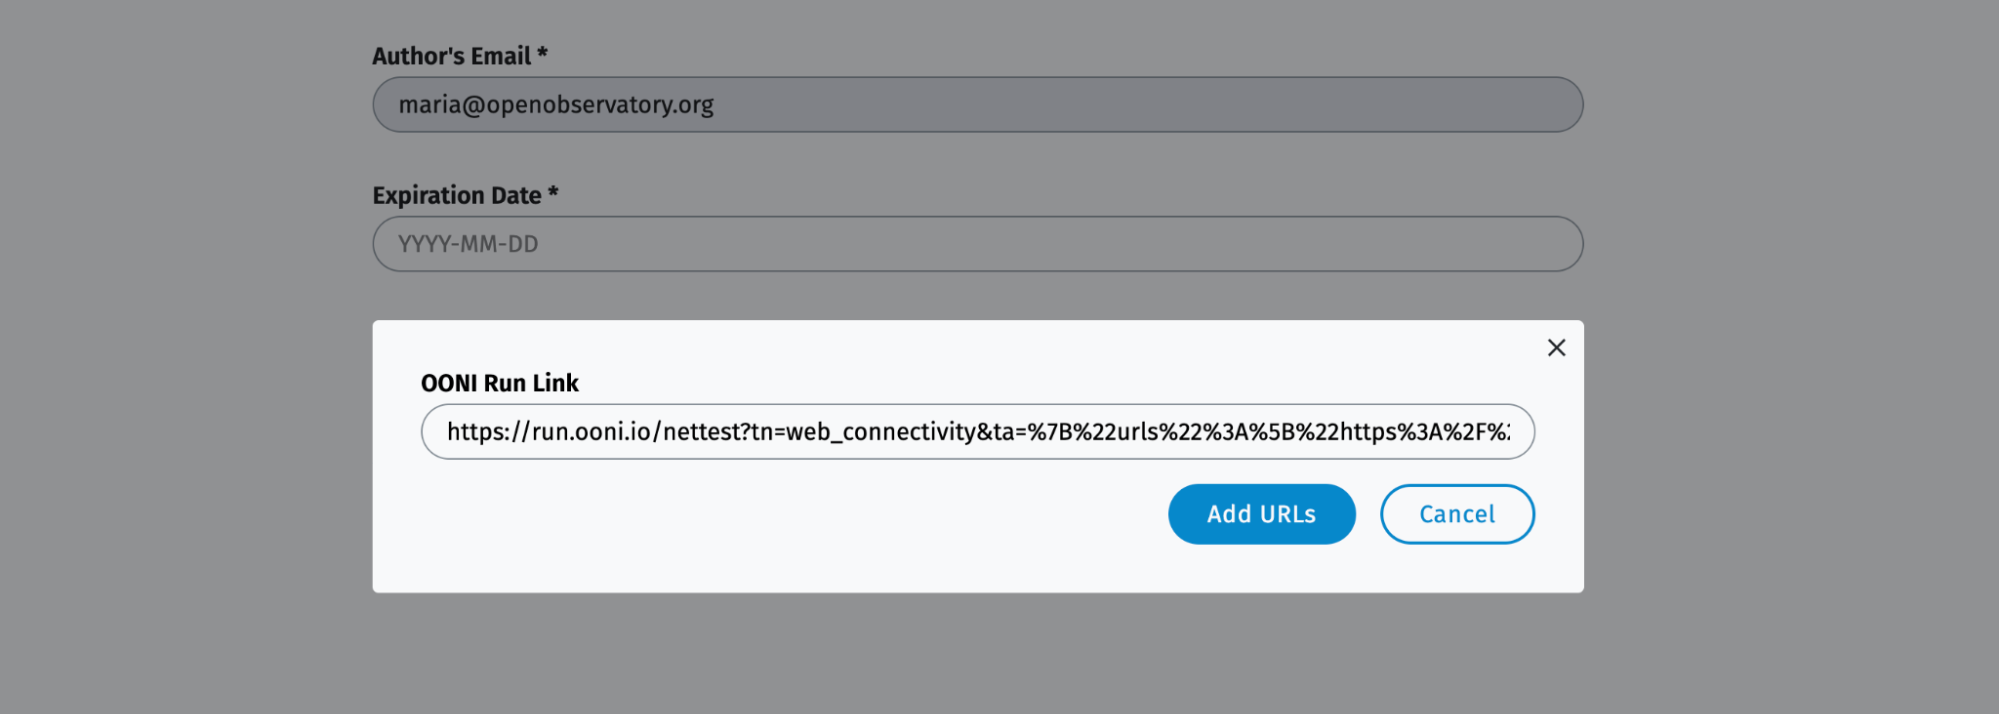This screenshot has width=1999, height=715.
Task: Select the Expiration Date input field
Action: pyautogui.click(x=977, y=244)
